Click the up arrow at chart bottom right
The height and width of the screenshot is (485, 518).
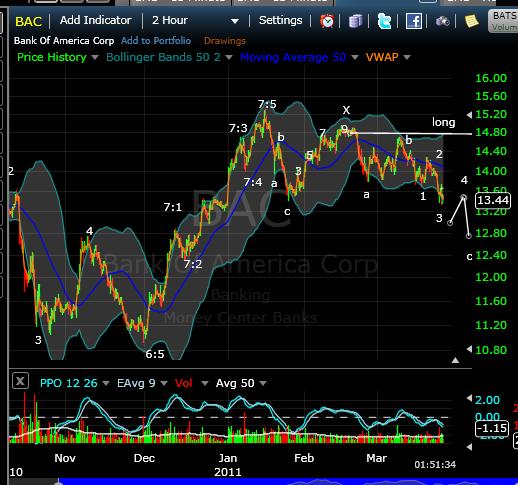pyautogui.click(x=455, y=360)
